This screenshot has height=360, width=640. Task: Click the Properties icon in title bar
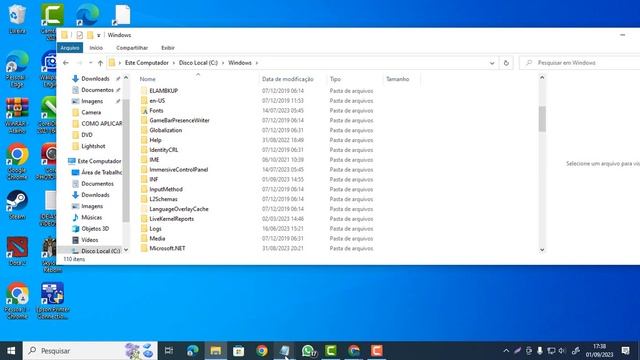80,35
